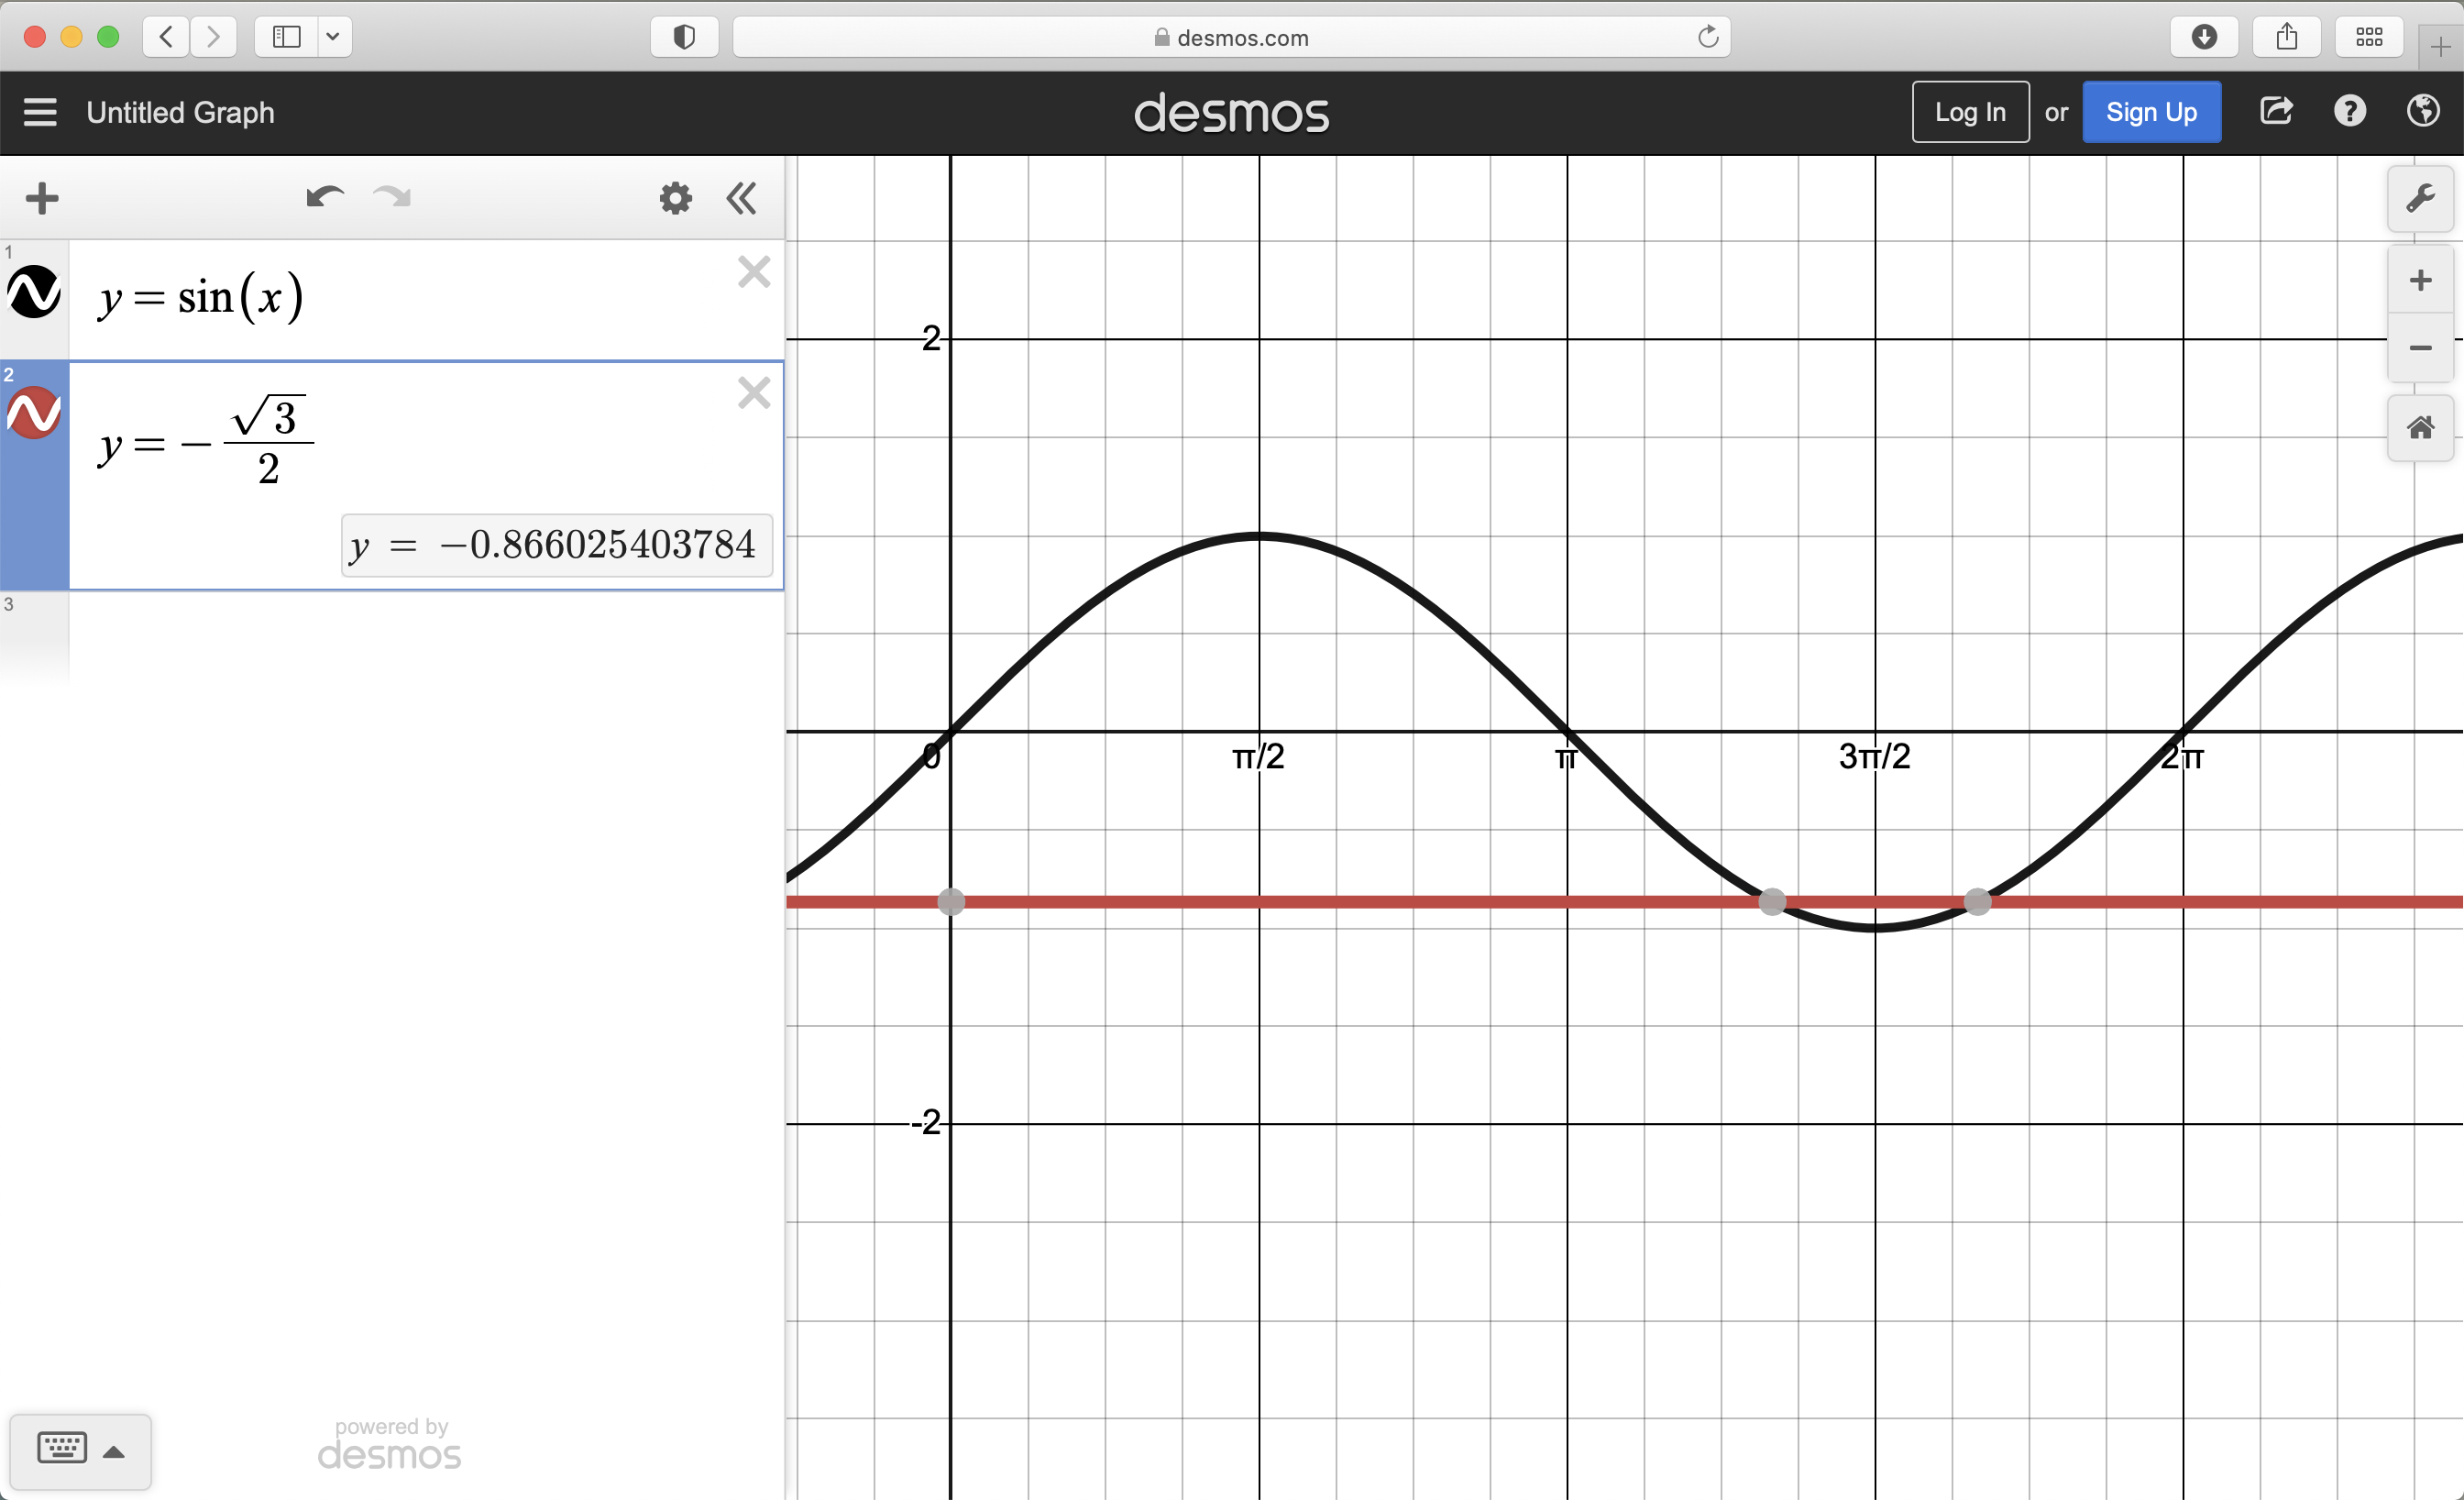The width and height of the screenshot is (2464, 1500).
Task: Collapse the expression list panel
Action: click(x=741, y=197)
